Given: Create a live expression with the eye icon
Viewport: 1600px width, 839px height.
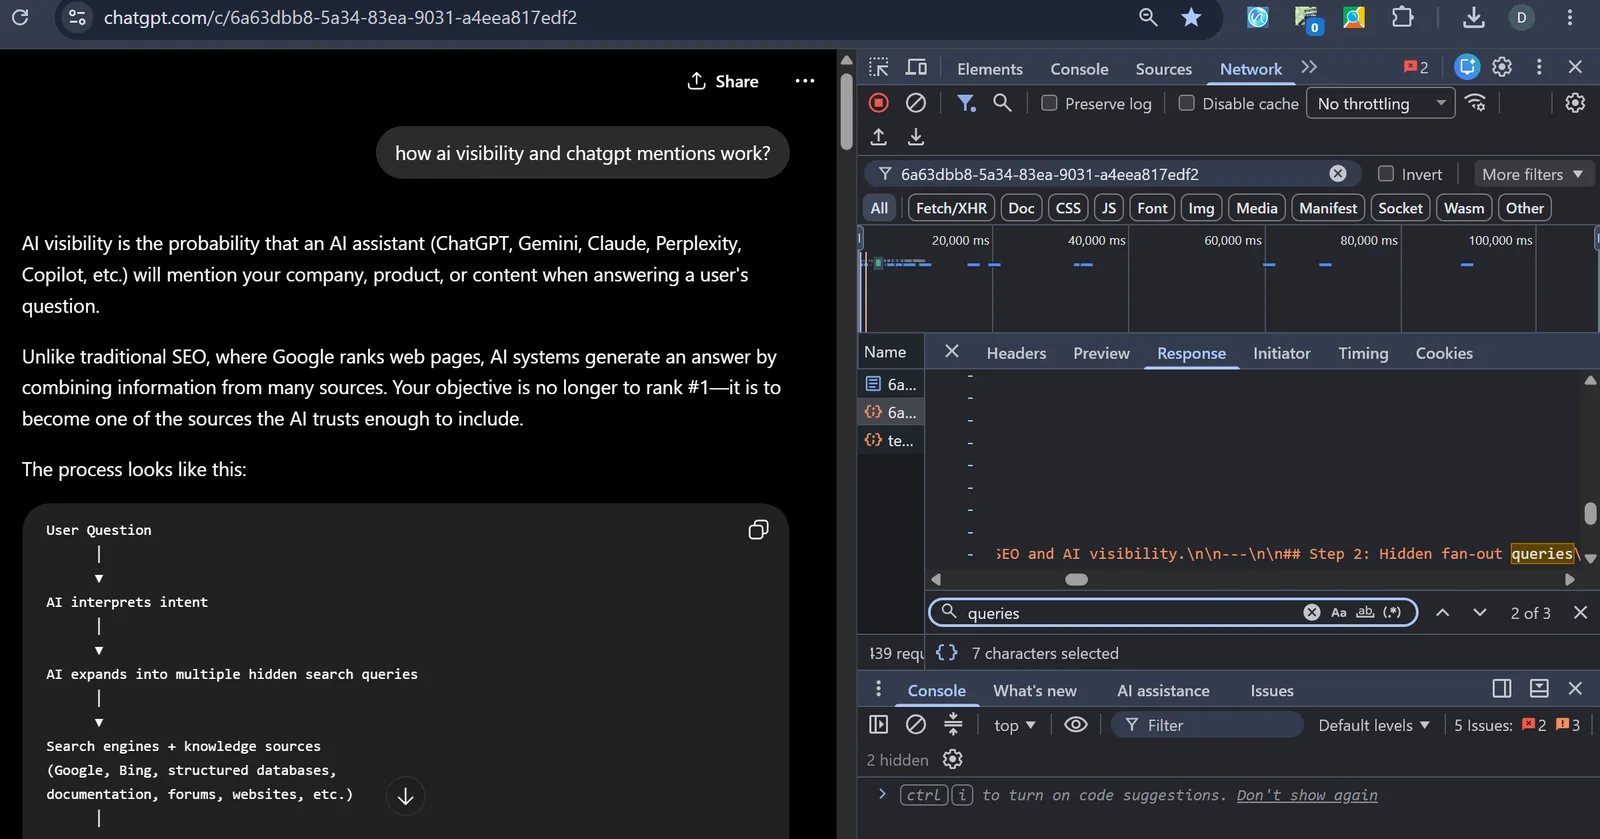Looking at the screenshot, I should tap(1076, 725).
